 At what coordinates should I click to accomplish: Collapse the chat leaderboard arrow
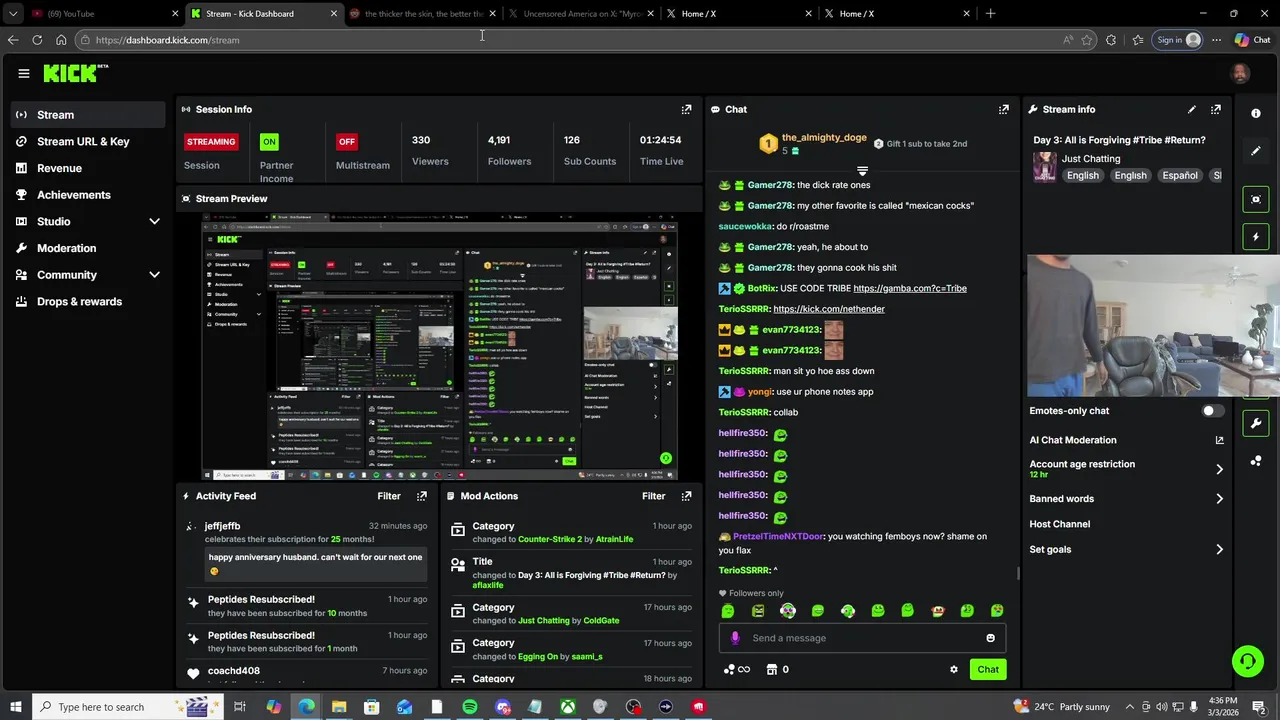(862, 171)
